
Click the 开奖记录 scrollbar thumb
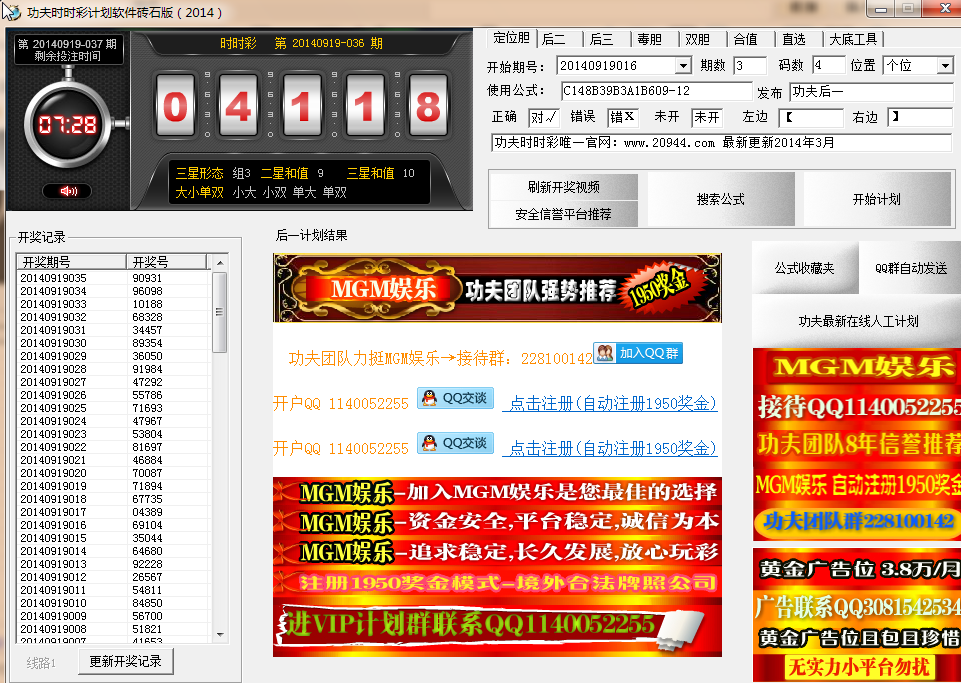219,312
